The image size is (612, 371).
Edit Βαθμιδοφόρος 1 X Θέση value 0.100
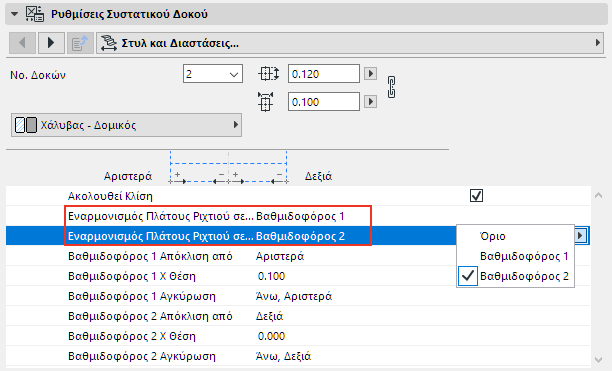click(x=271, y=276)
